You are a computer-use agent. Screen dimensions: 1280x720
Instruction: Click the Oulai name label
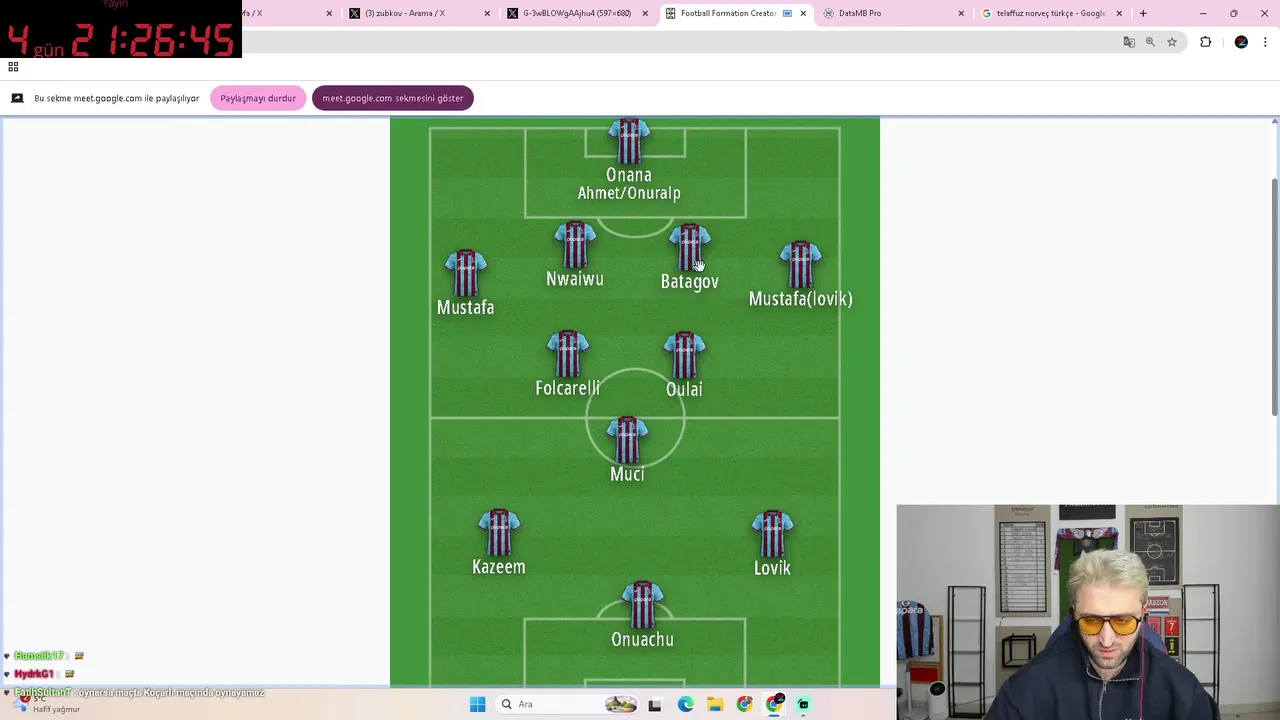point(684,389)
